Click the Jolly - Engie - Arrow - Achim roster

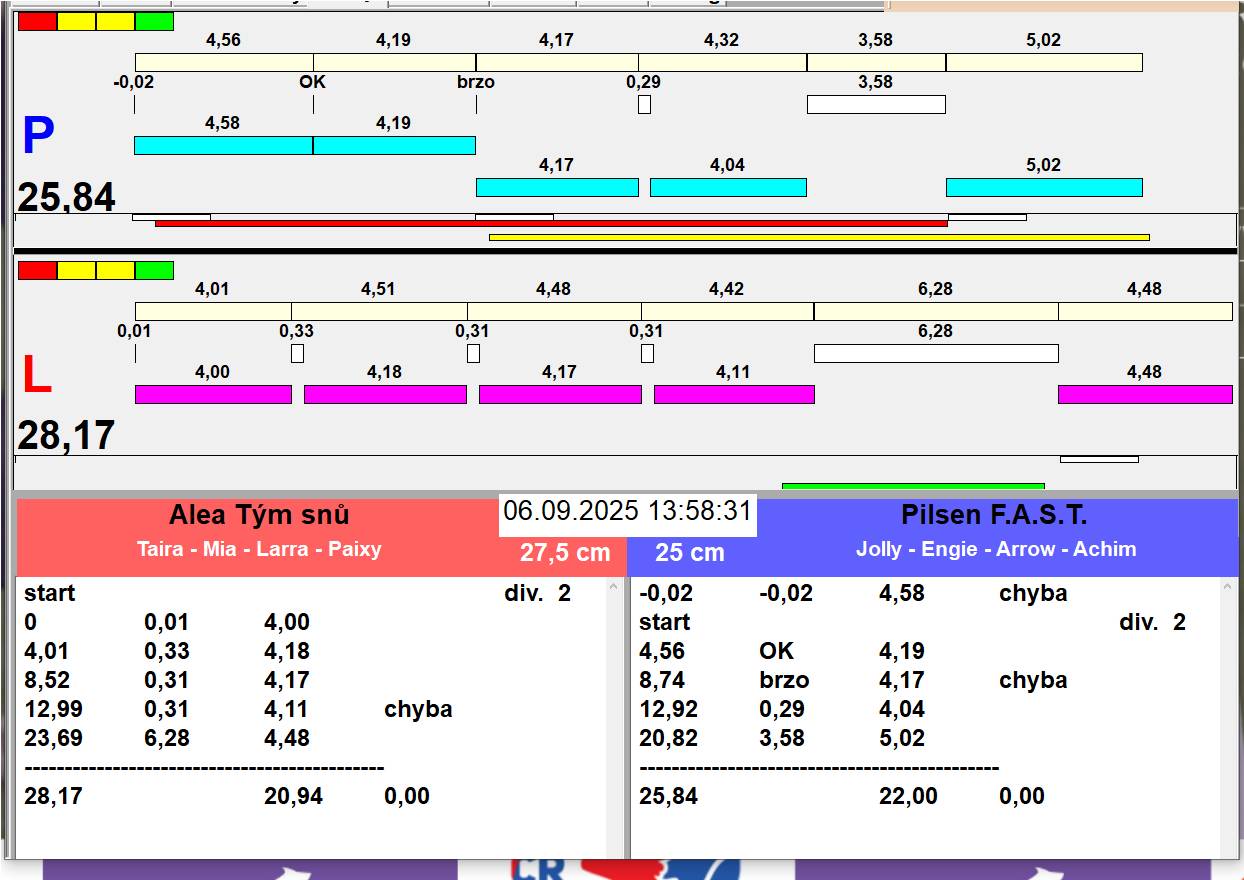click(x=996, y=549)
